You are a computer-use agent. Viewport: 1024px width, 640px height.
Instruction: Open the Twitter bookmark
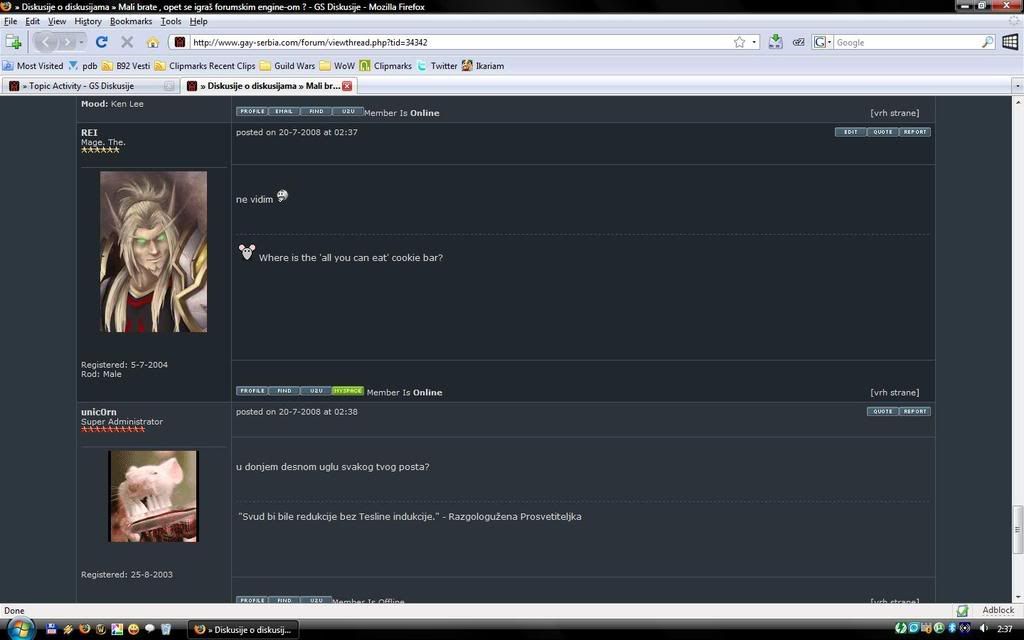[437, 66]
